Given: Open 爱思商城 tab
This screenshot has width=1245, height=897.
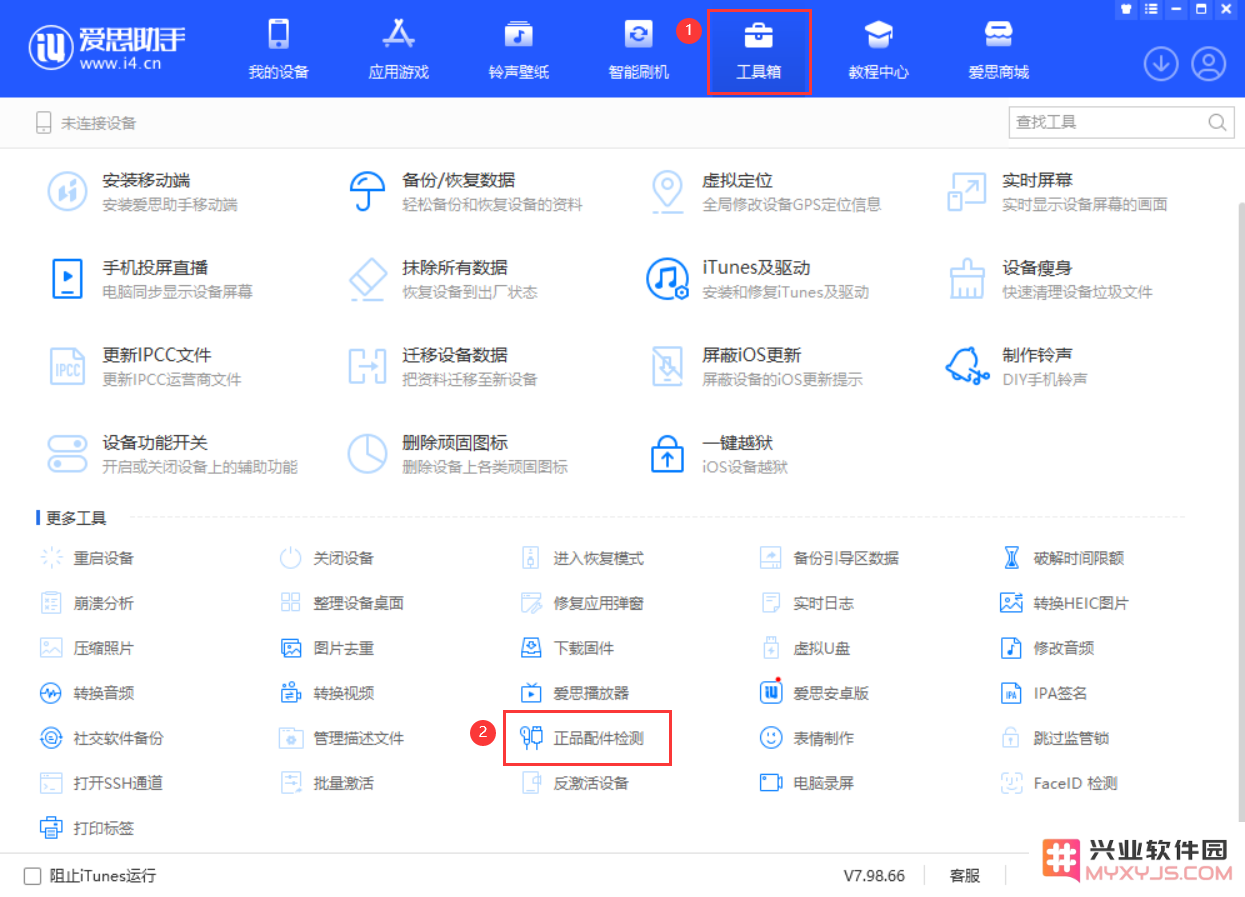Looking at the screenshot, I should [x=998, y=50].
